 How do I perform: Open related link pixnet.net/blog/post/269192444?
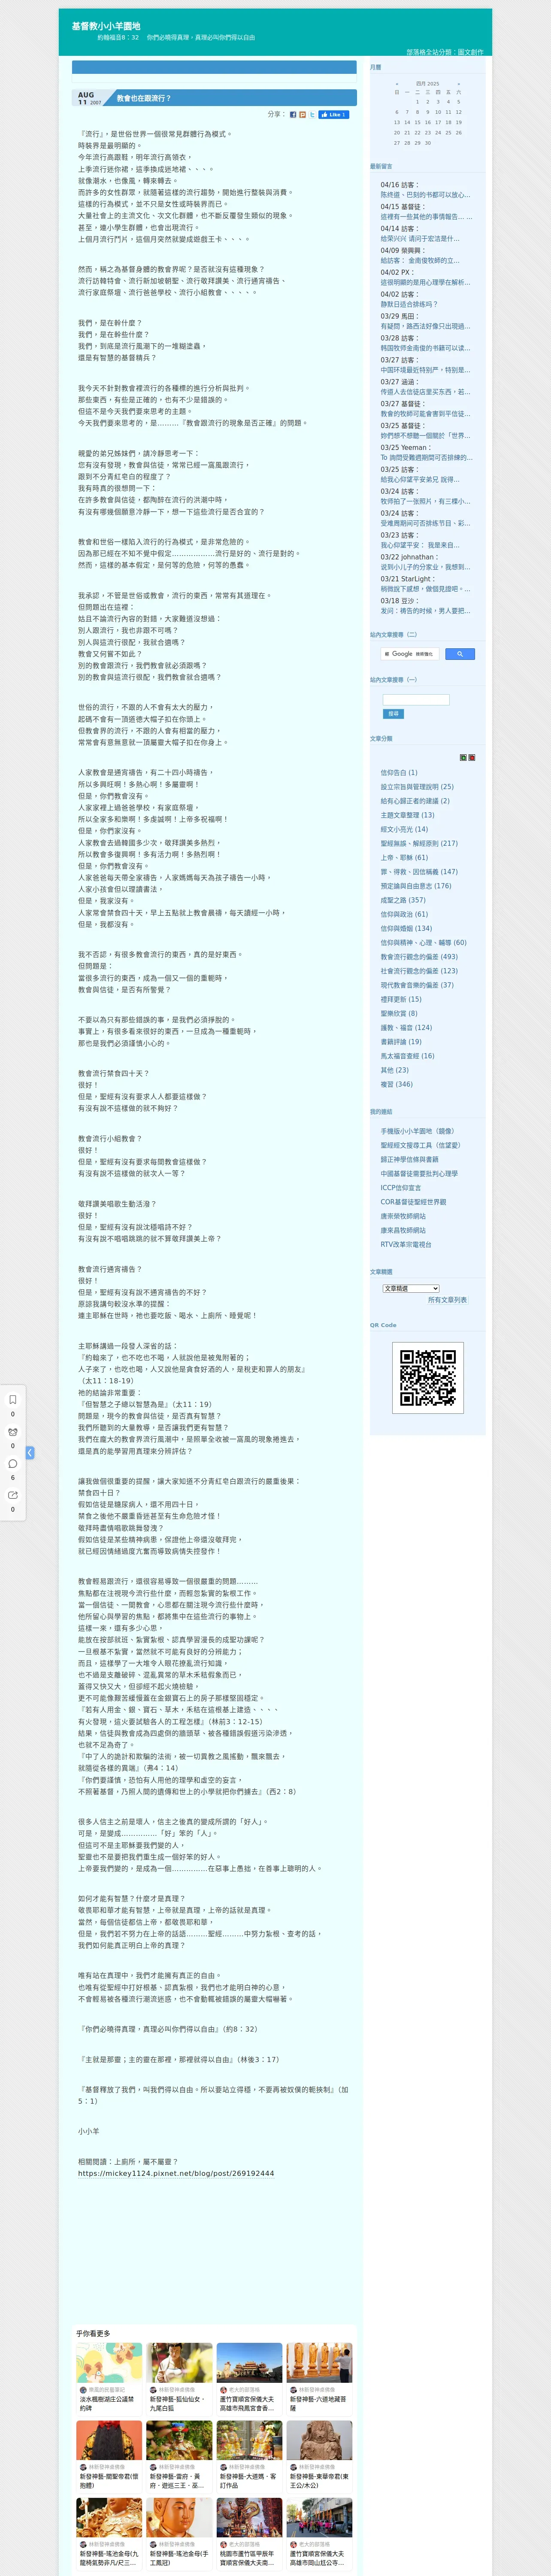tap(176, 2173)
